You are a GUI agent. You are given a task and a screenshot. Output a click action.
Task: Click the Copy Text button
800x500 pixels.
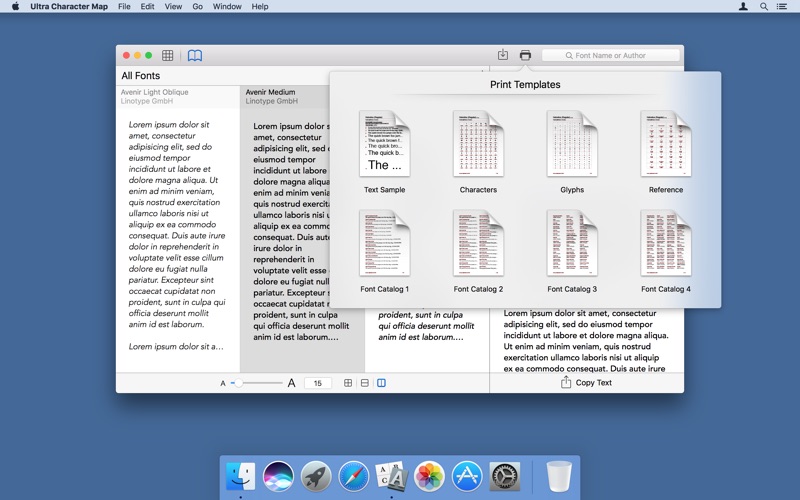593,383
